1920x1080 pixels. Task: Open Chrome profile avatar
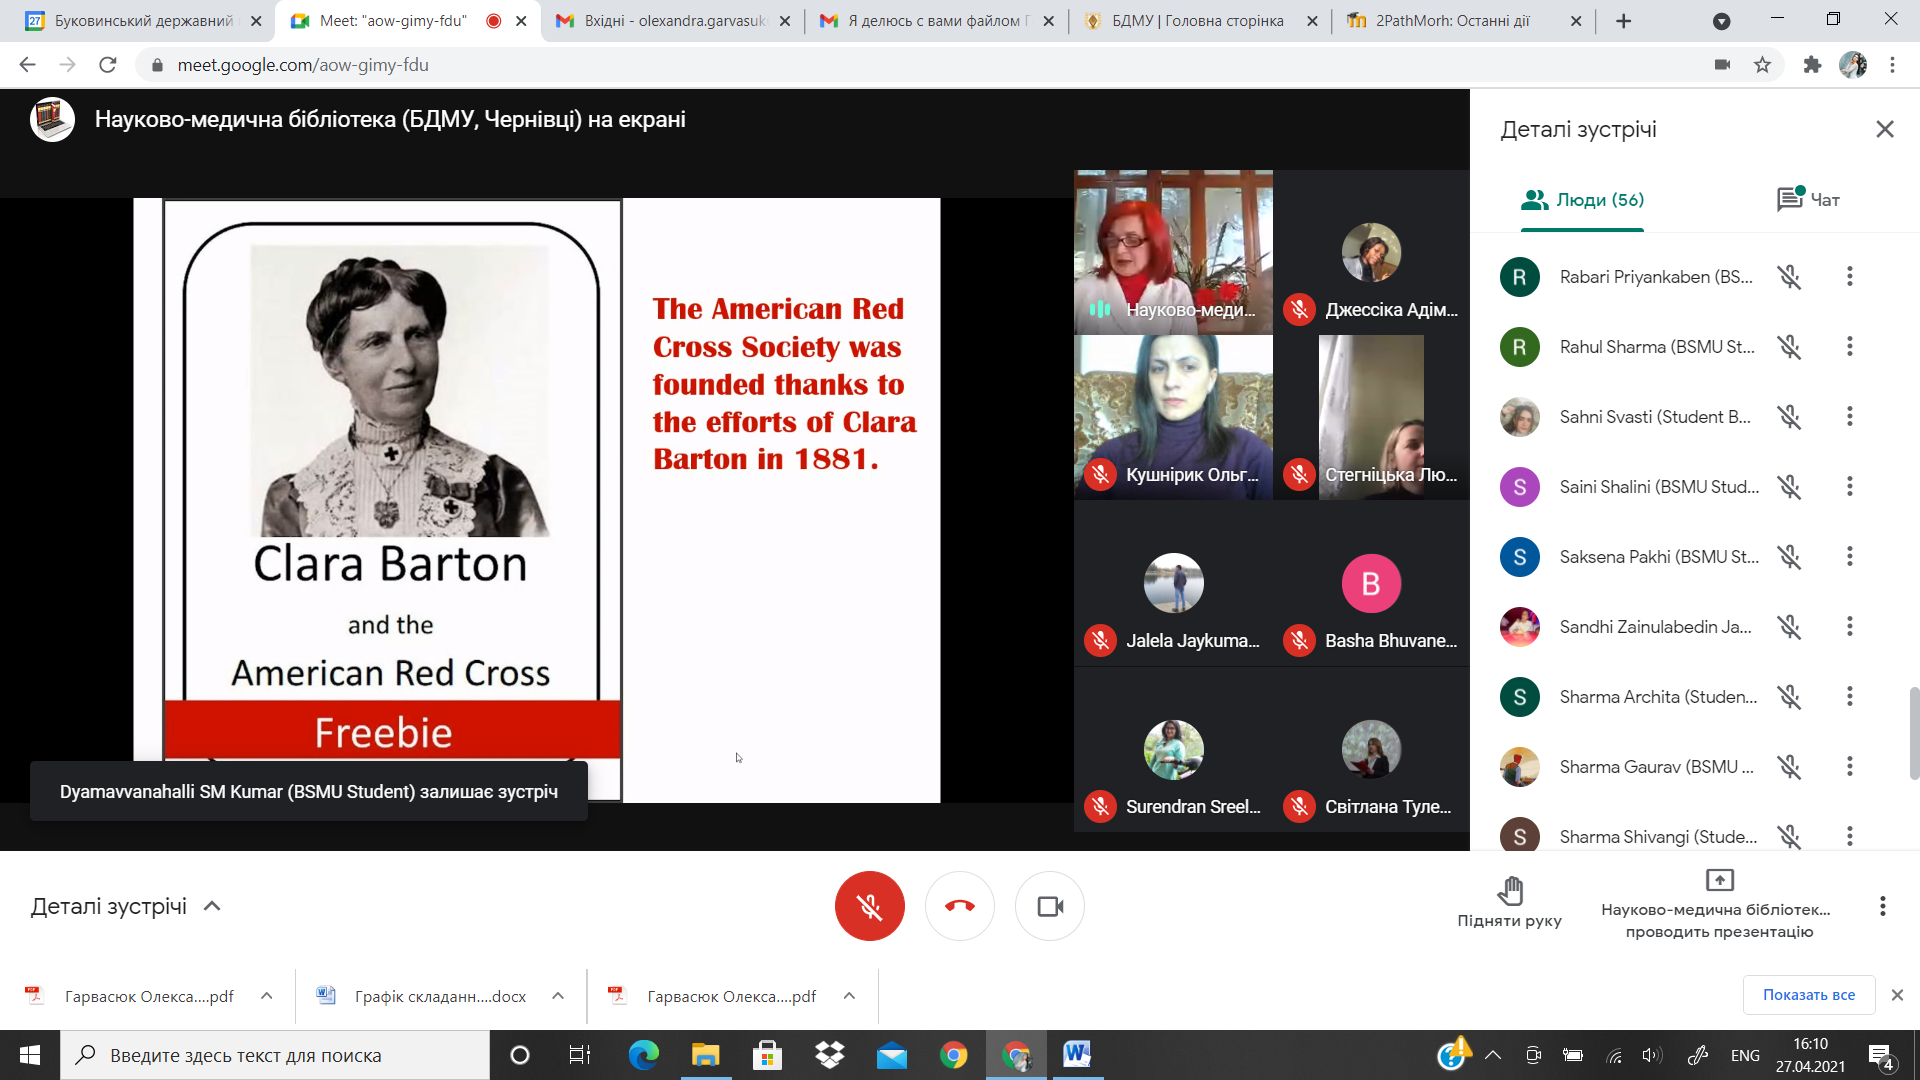click(1853, 65)
